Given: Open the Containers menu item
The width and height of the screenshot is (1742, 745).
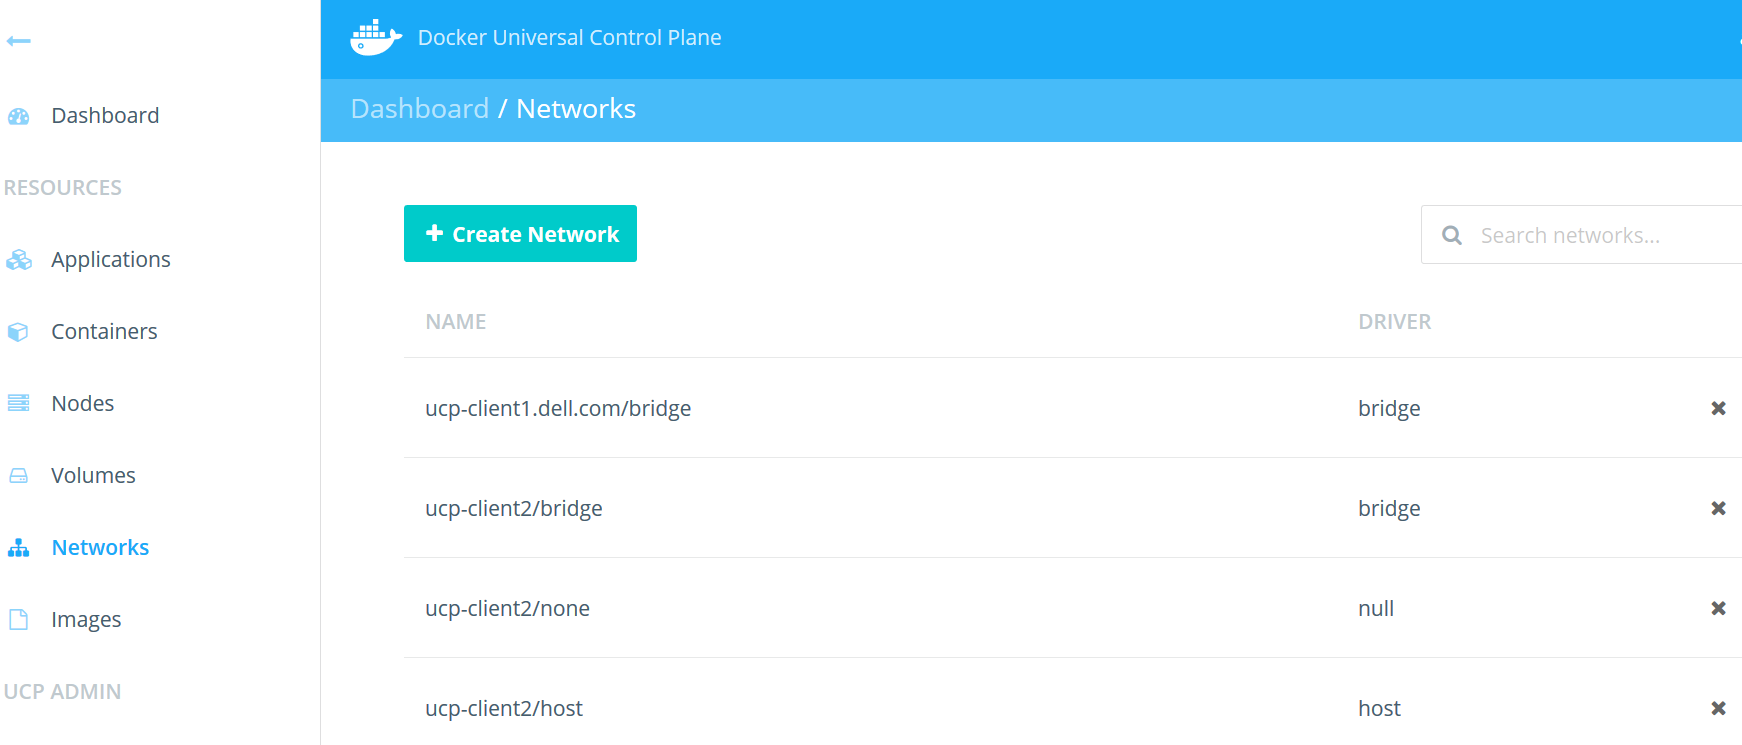Looking at the screenshot, I should (x=104, y=332).
